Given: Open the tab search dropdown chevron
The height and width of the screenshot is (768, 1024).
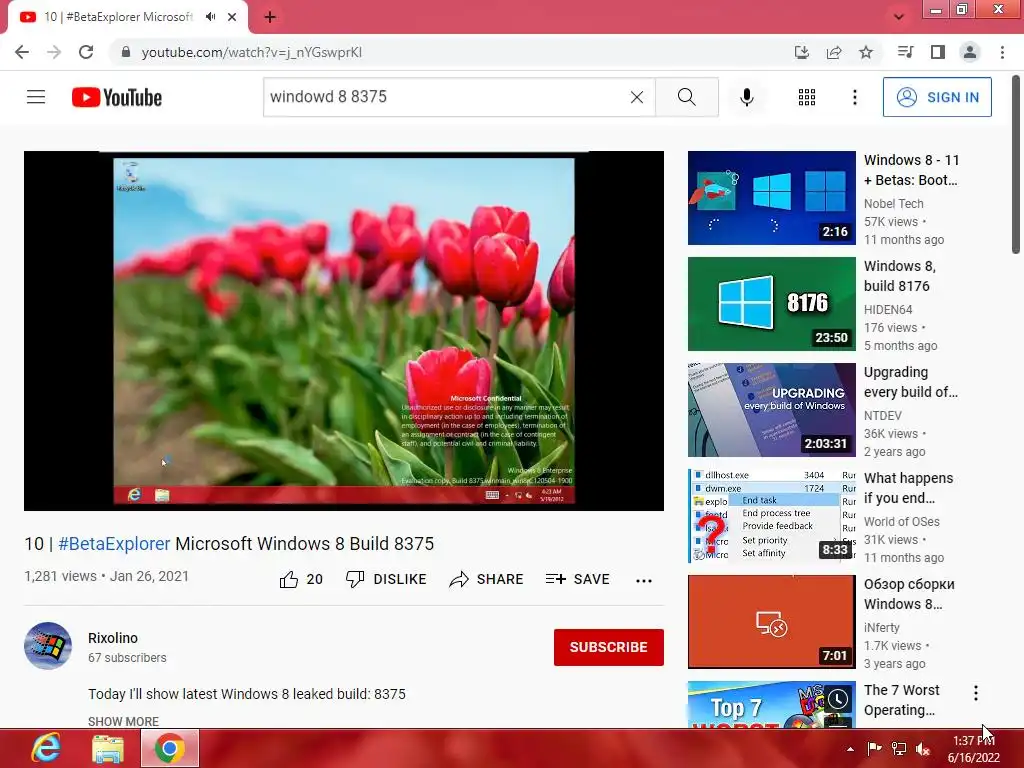Looking at the screenshot, I should (899, 17).
